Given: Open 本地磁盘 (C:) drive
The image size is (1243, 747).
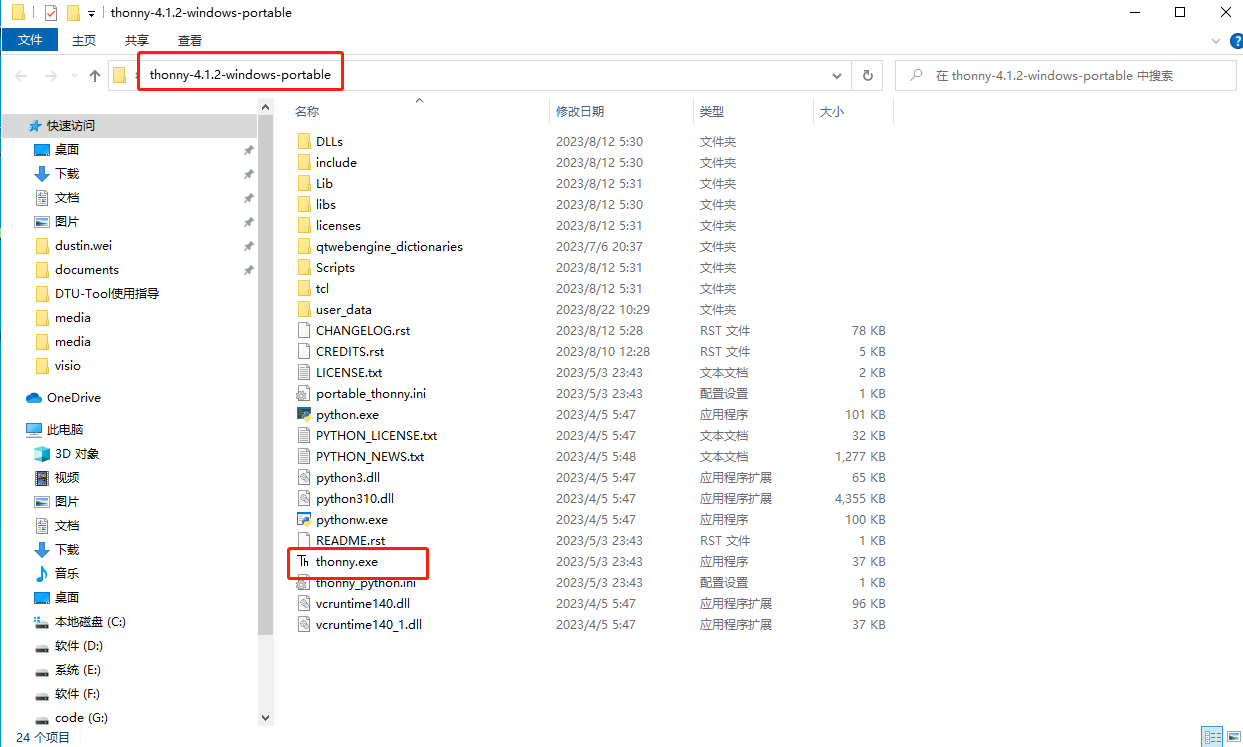Looking at the screenshot, I should point(90,621).
